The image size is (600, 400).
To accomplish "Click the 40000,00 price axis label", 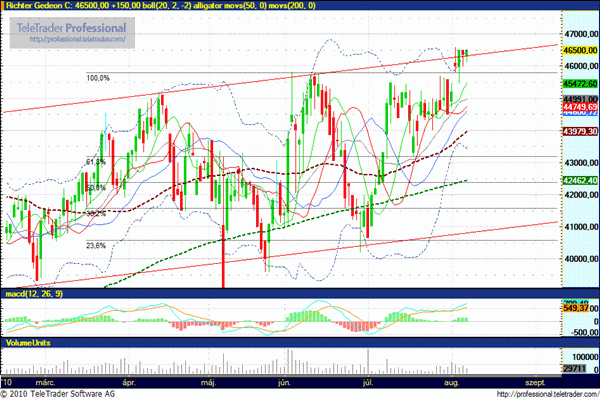I will [581, 259].
